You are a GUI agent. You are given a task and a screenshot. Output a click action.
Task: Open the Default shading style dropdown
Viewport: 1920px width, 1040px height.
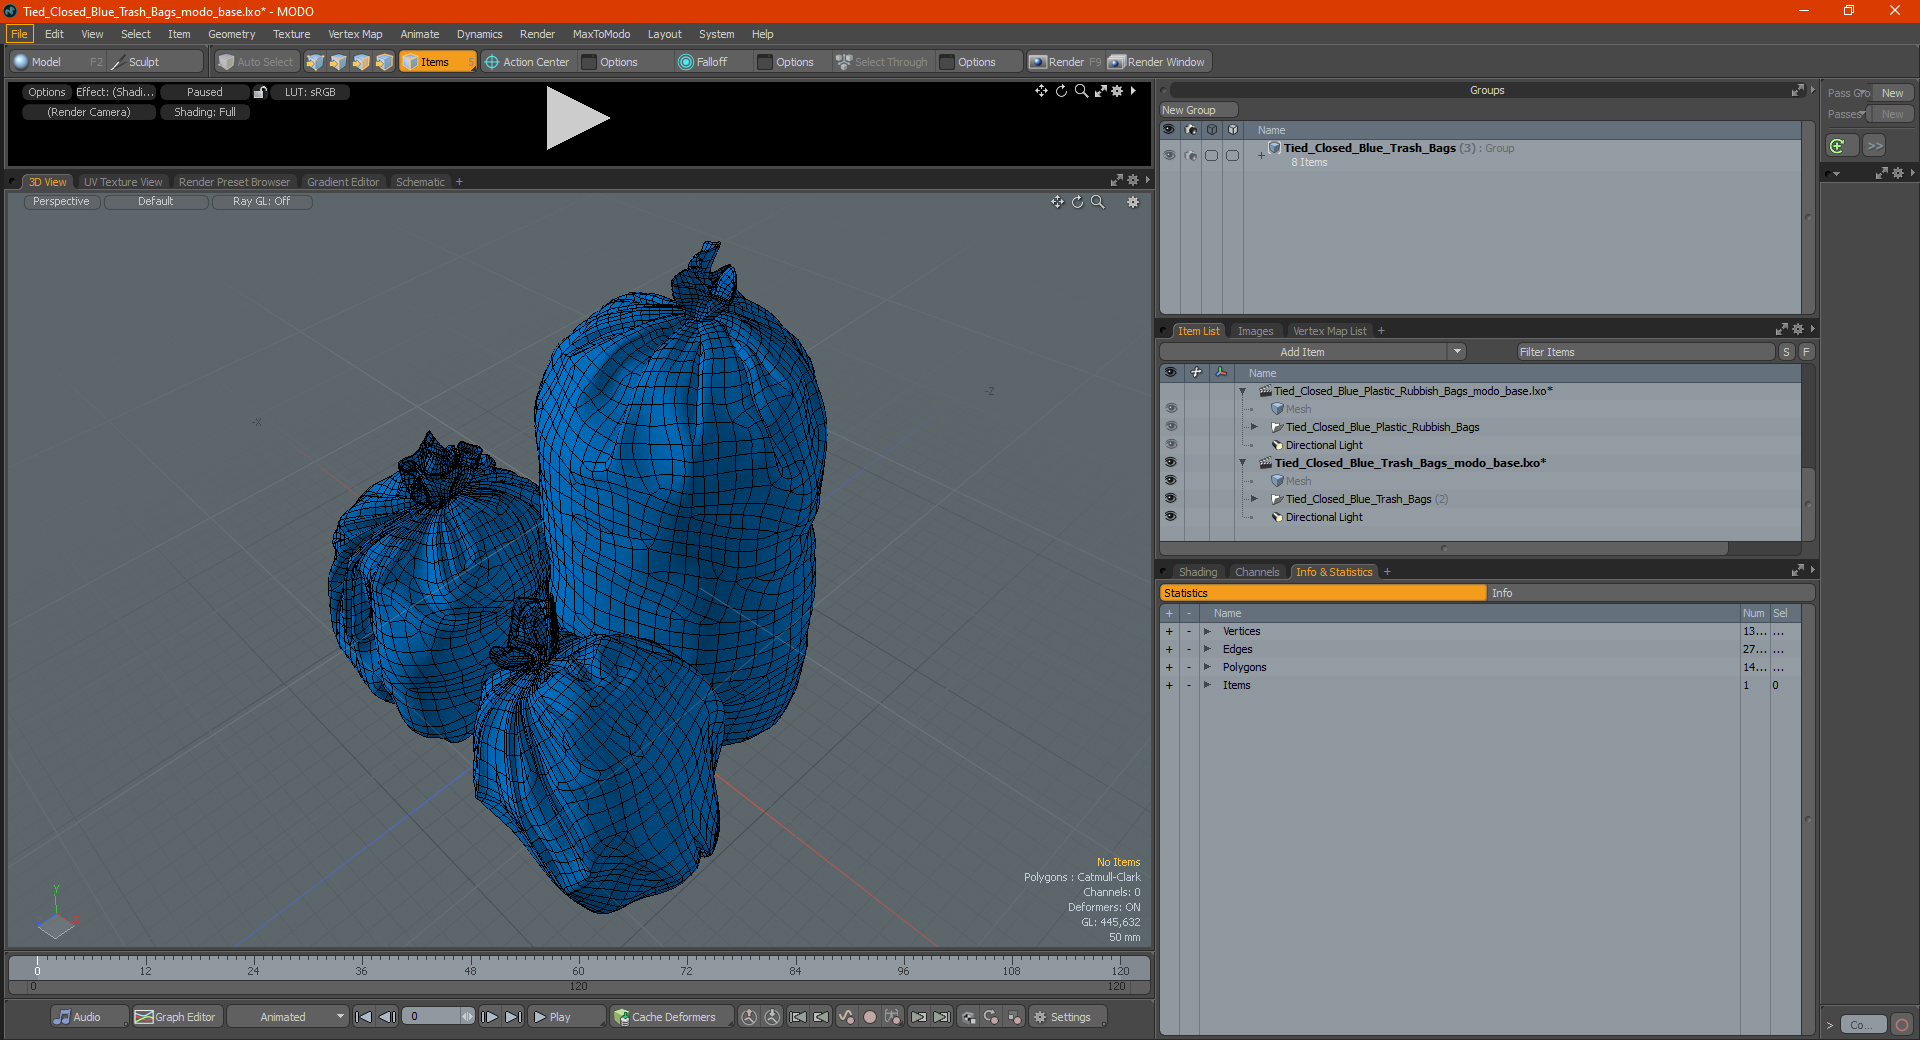156,202
